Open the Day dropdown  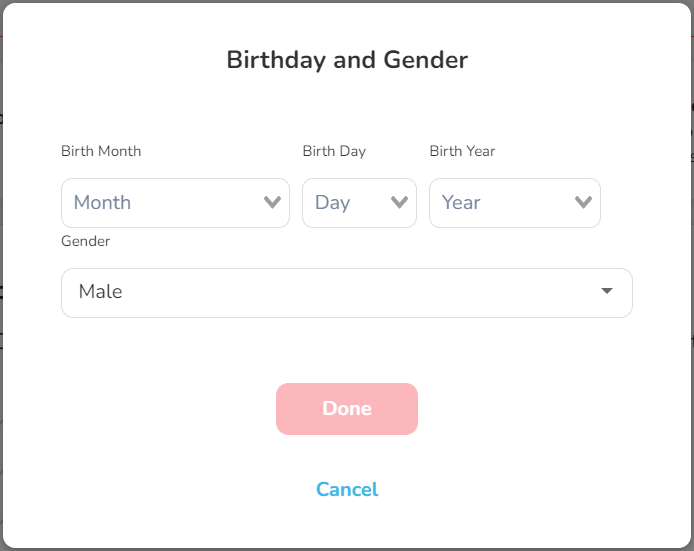click(359, 203)
